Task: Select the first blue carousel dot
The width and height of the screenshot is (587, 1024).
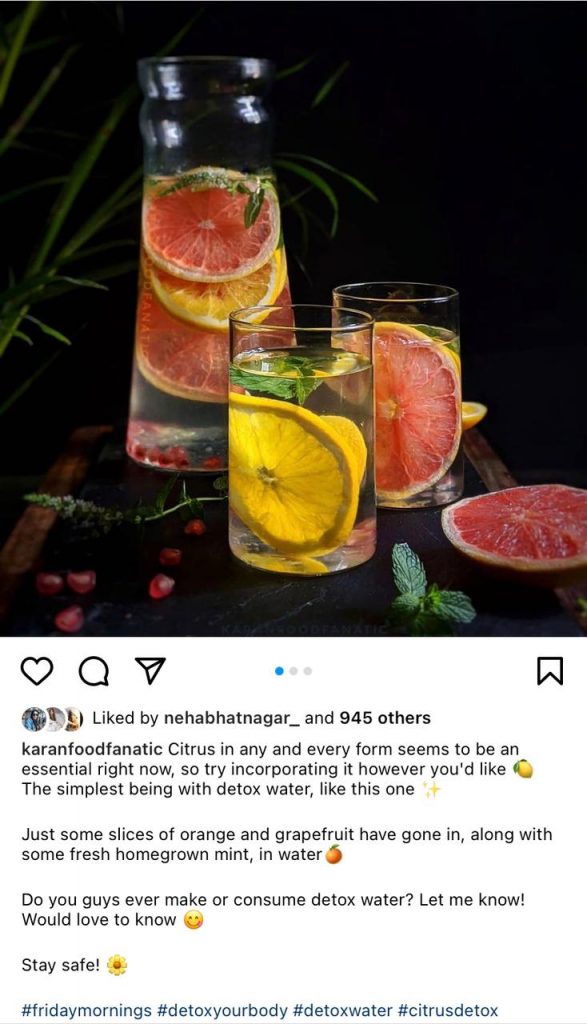Action: point(279,671)
